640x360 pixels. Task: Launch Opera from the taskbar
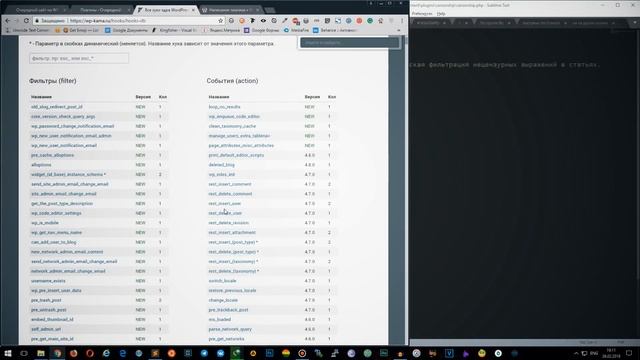click(x=90, y=353)
